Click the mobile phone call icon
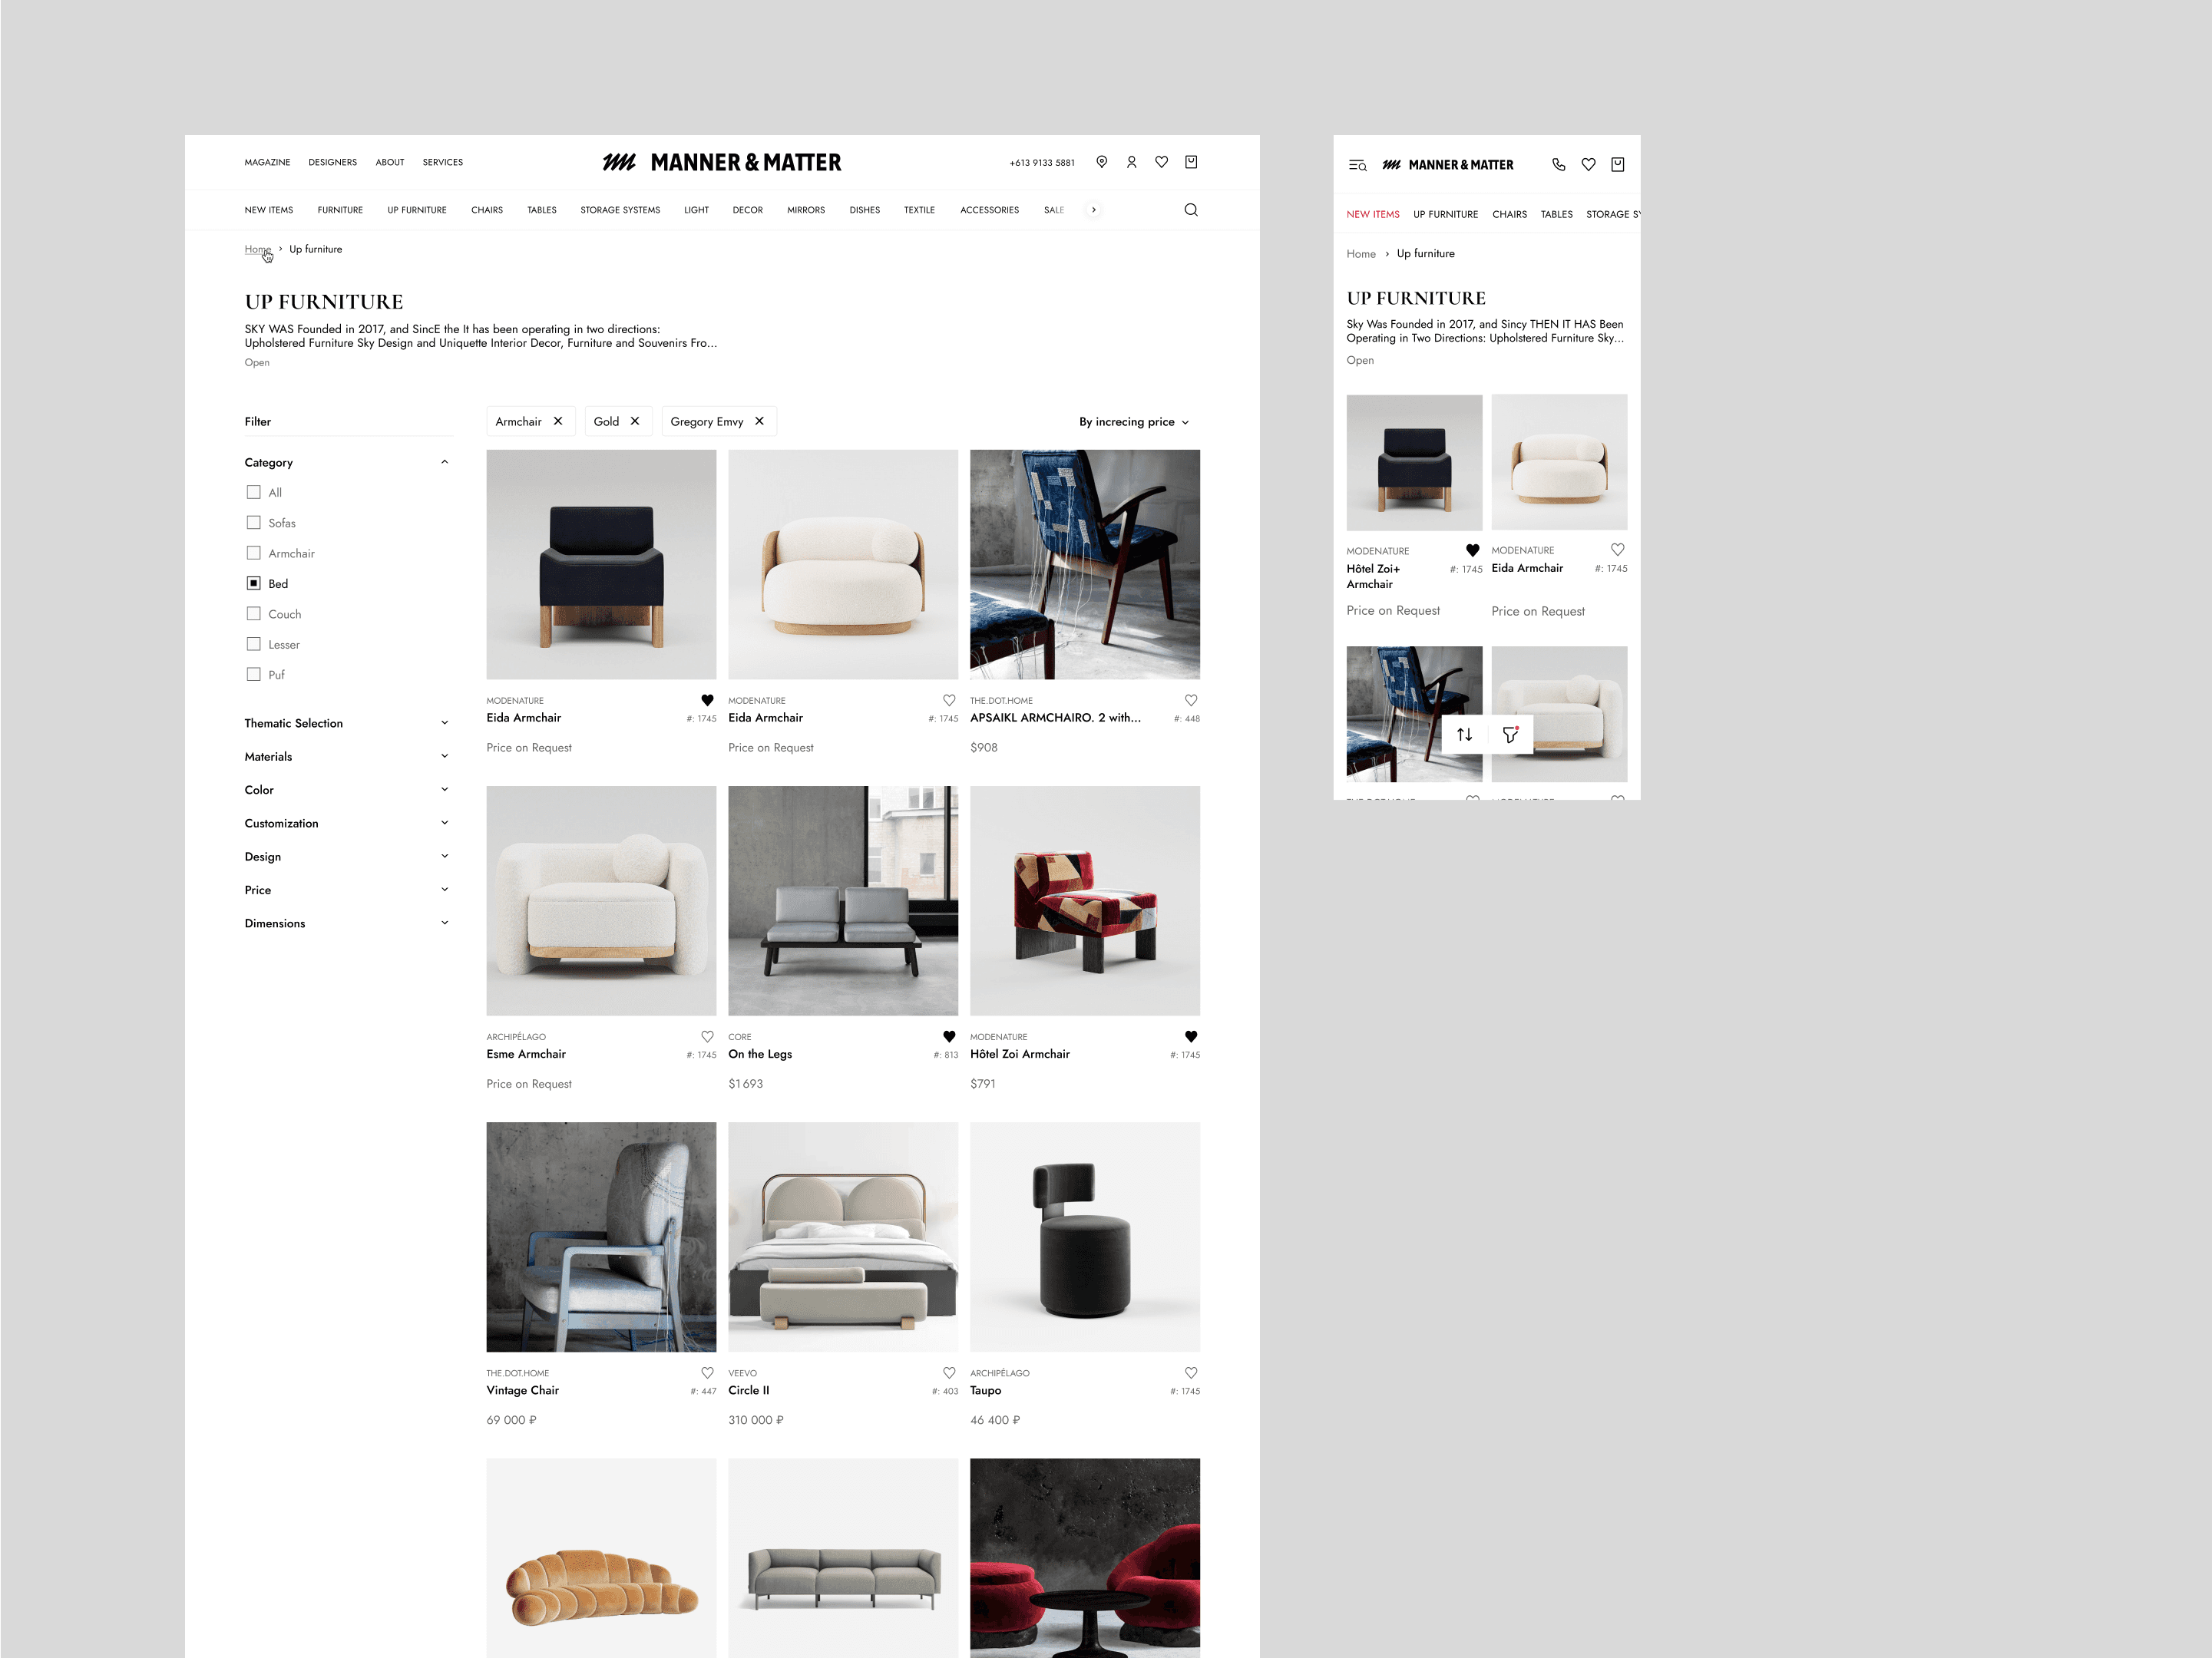The height and width of the screenshot is (1658, 2212). click(x=1558, y=165)
